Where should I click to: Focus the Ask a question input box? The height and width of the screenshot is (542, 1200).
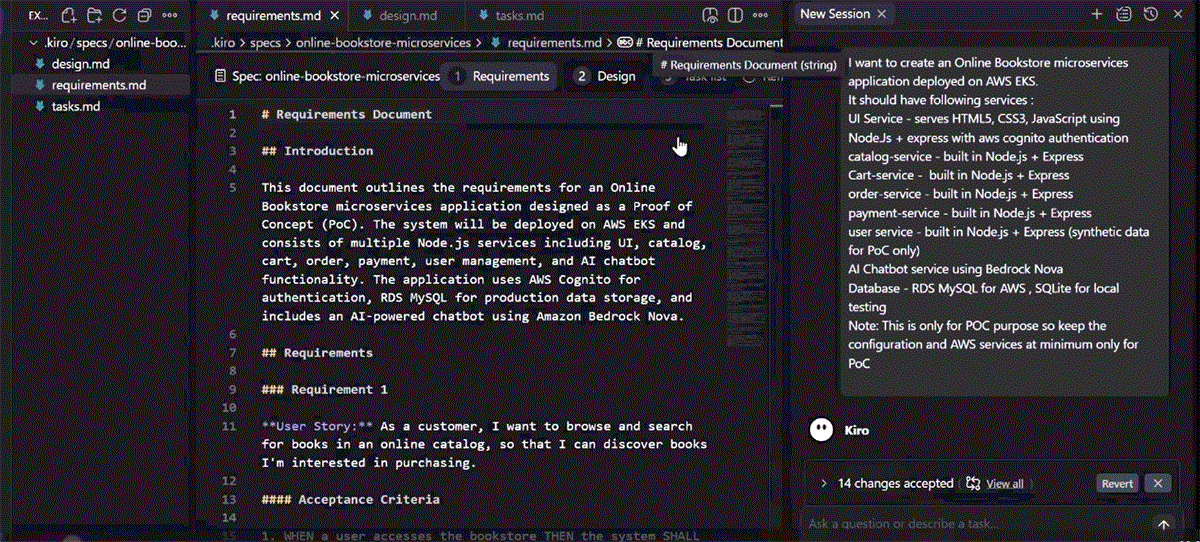pos(975,524)
